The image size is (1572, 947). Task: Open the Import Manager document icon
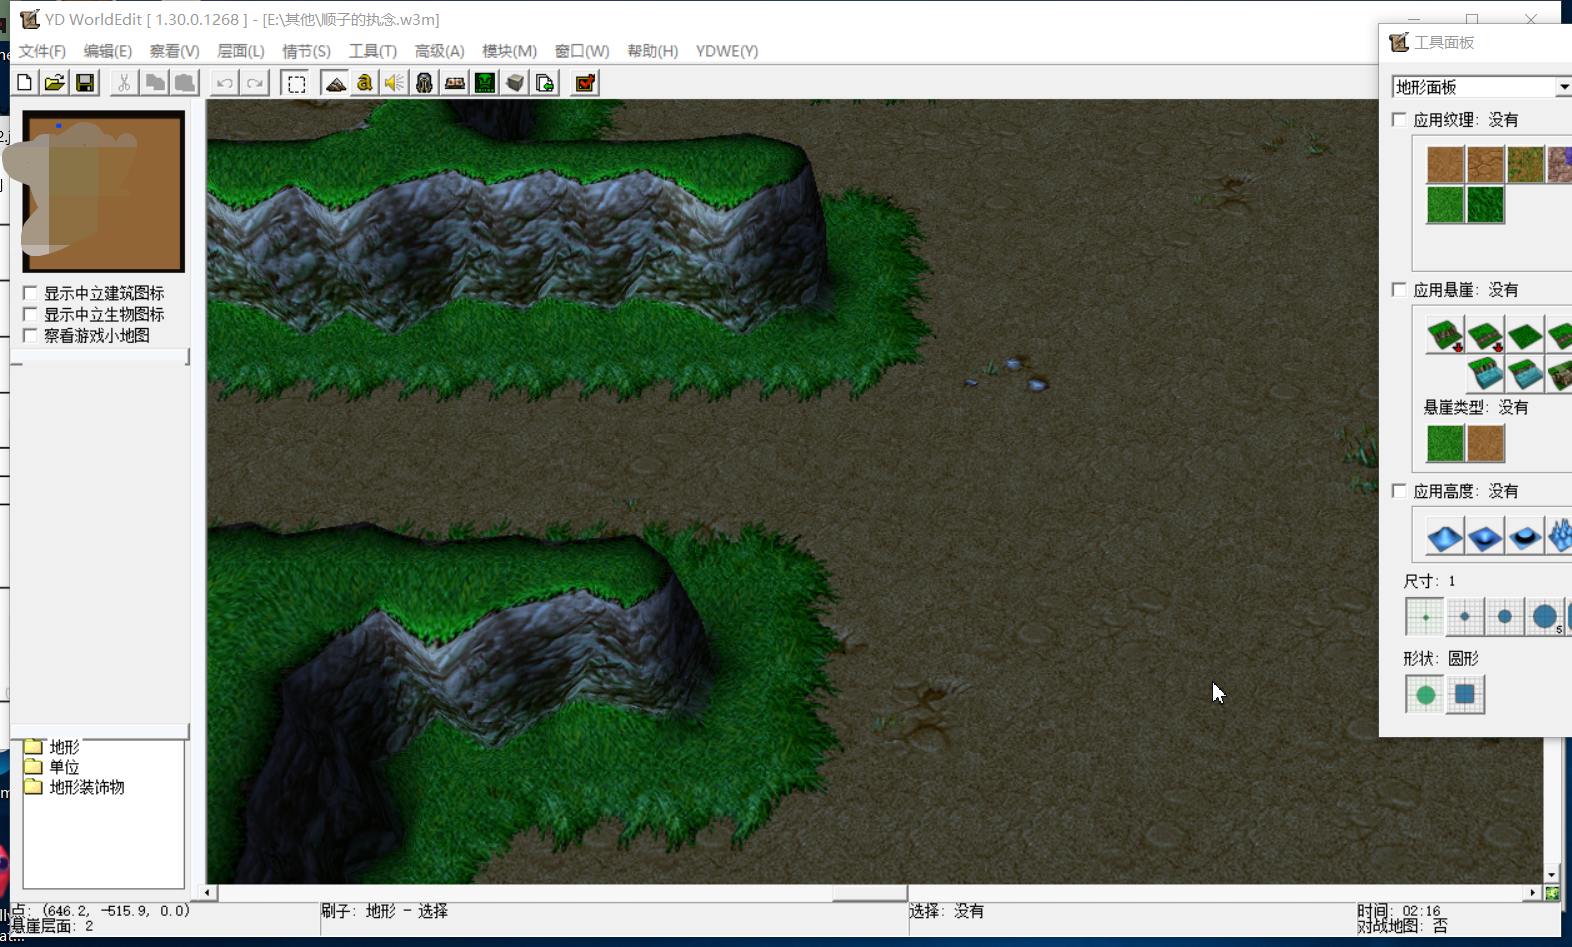545,83
